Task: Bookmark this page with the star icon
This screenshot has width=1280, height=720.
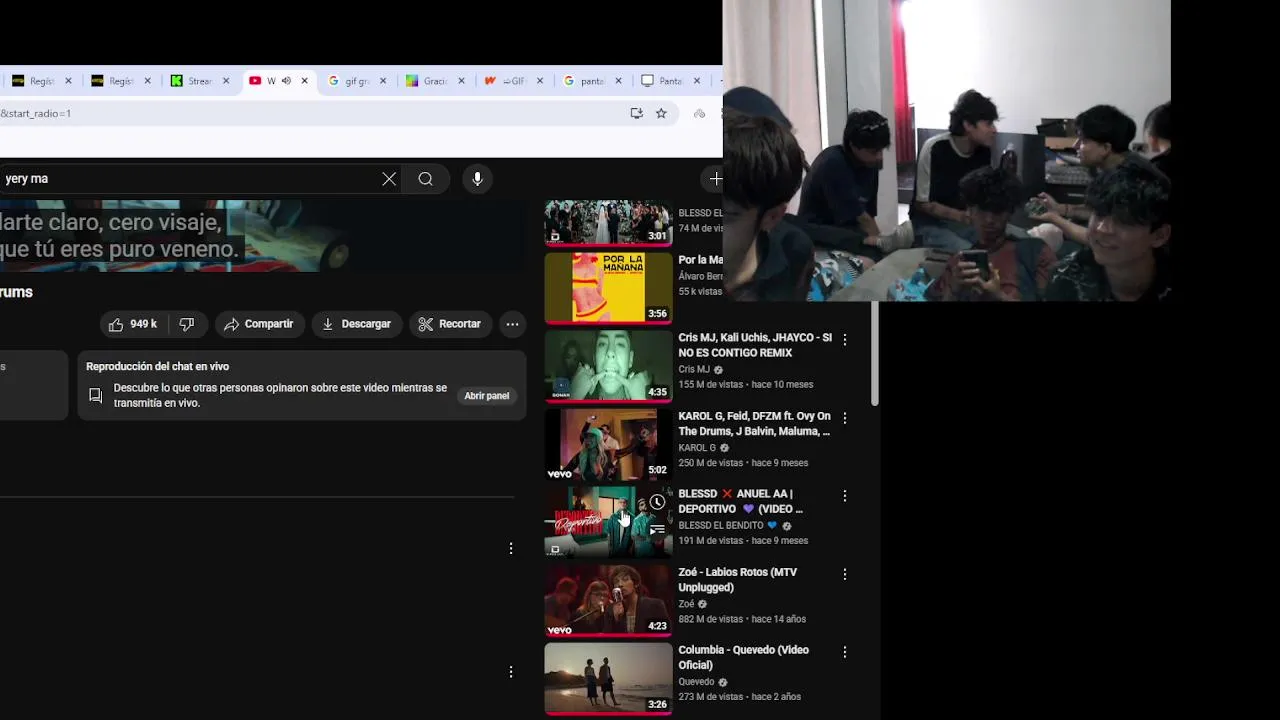Action: [661, 114]
